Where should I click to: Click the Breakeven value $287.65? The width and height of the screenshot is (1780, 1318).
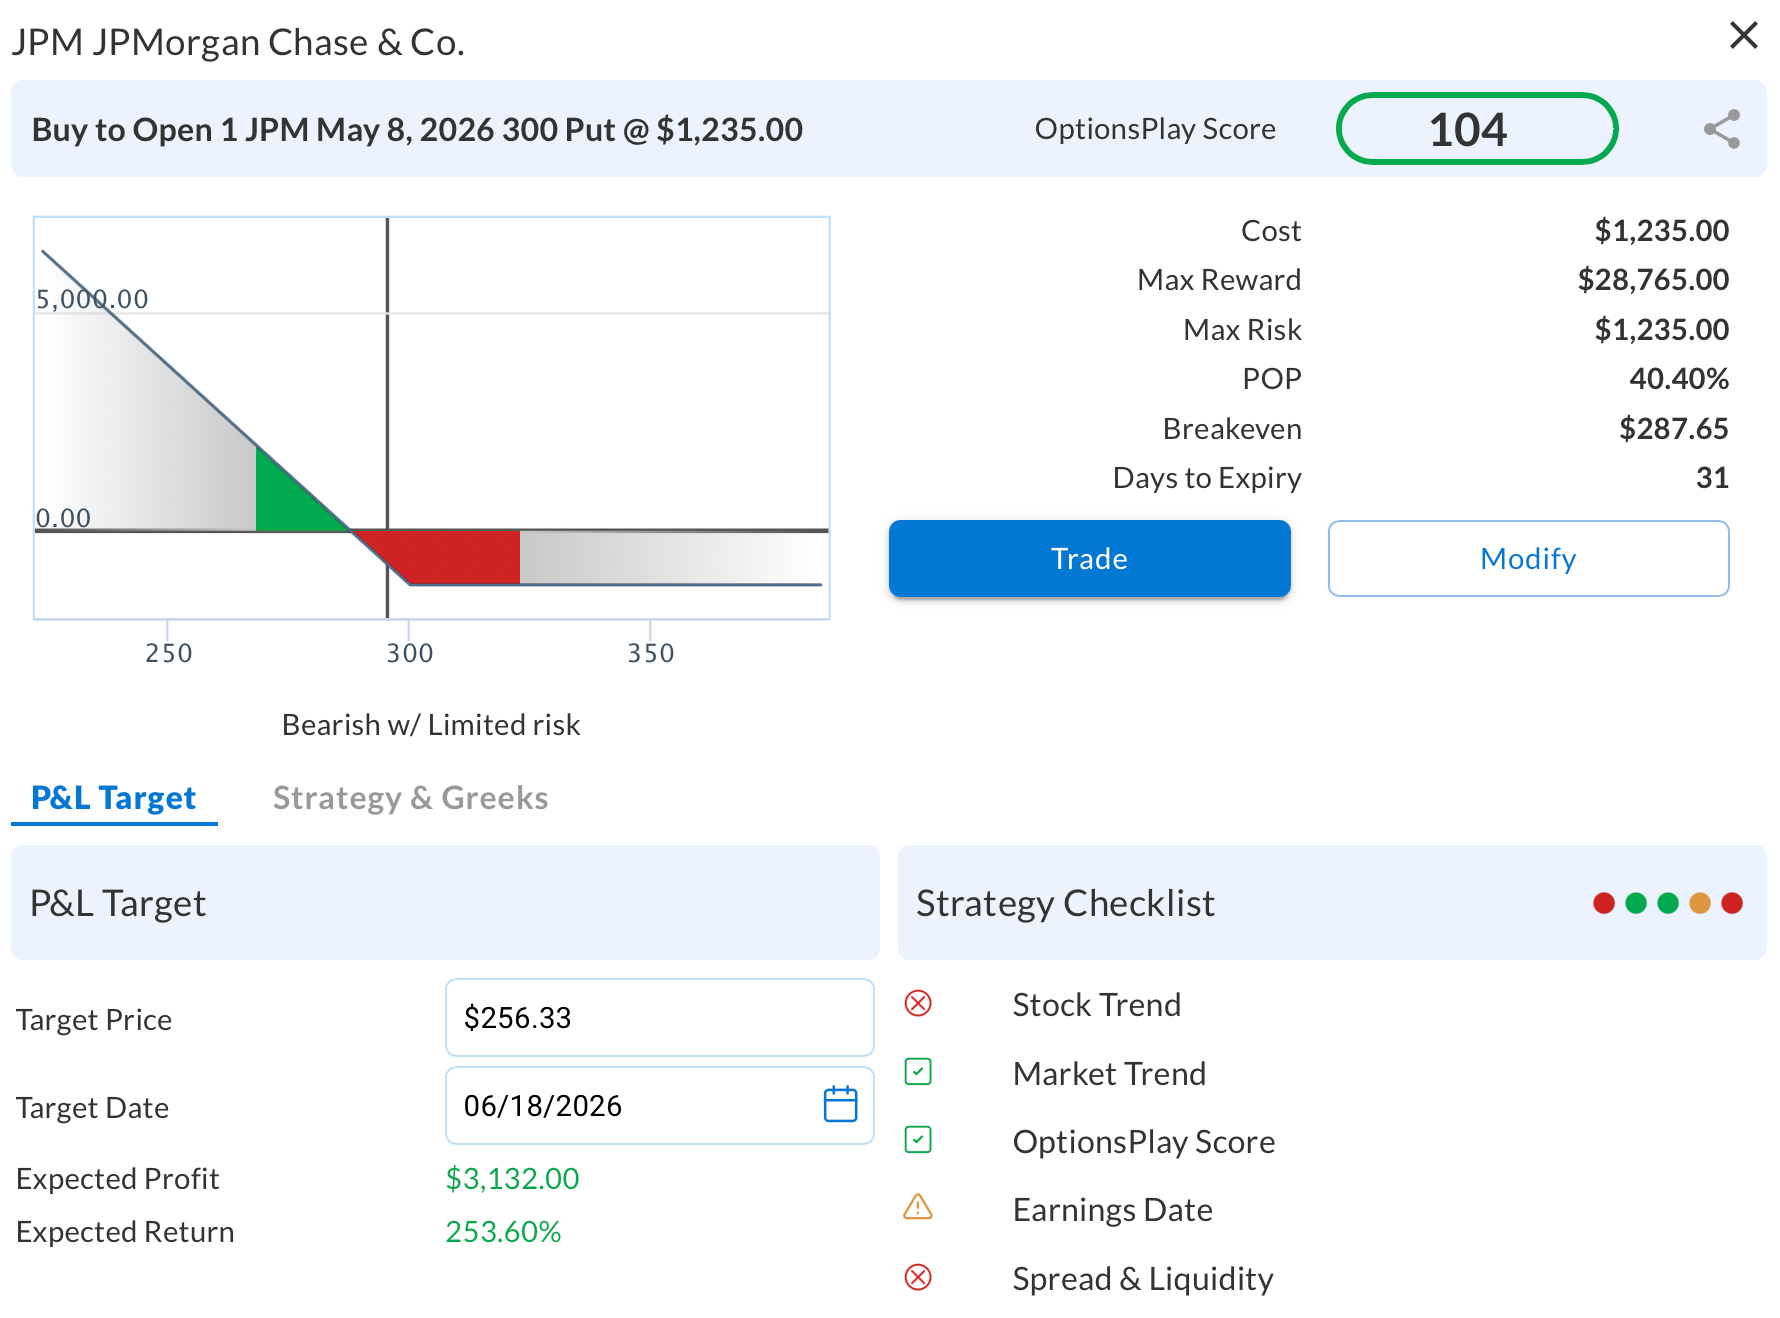pyautogui.click(x=1674, y=429)
